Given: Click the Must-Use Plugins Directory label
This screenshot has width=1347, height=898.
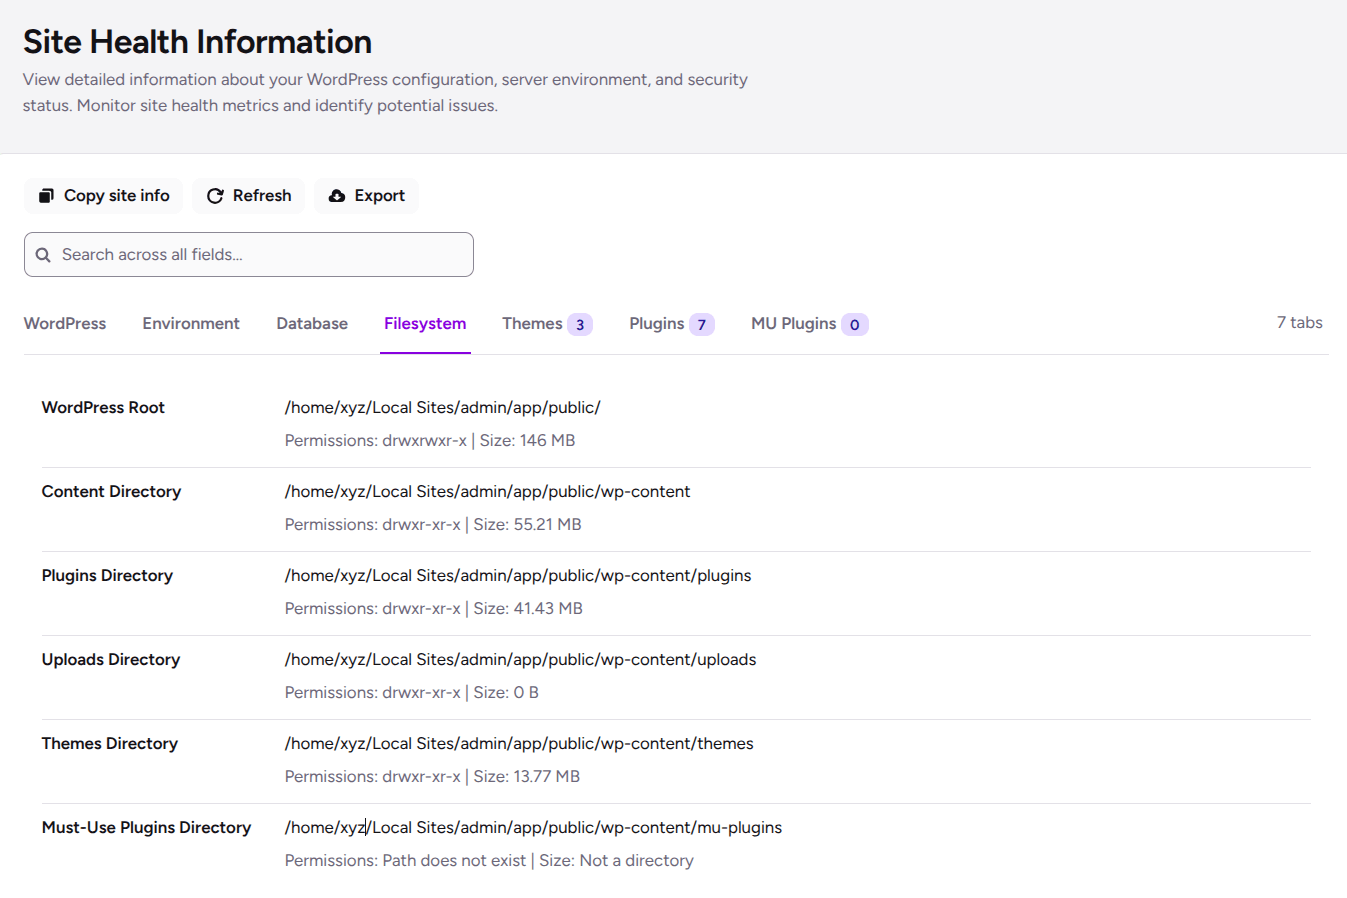Looking at the screenshot, I should coord(146,828).
